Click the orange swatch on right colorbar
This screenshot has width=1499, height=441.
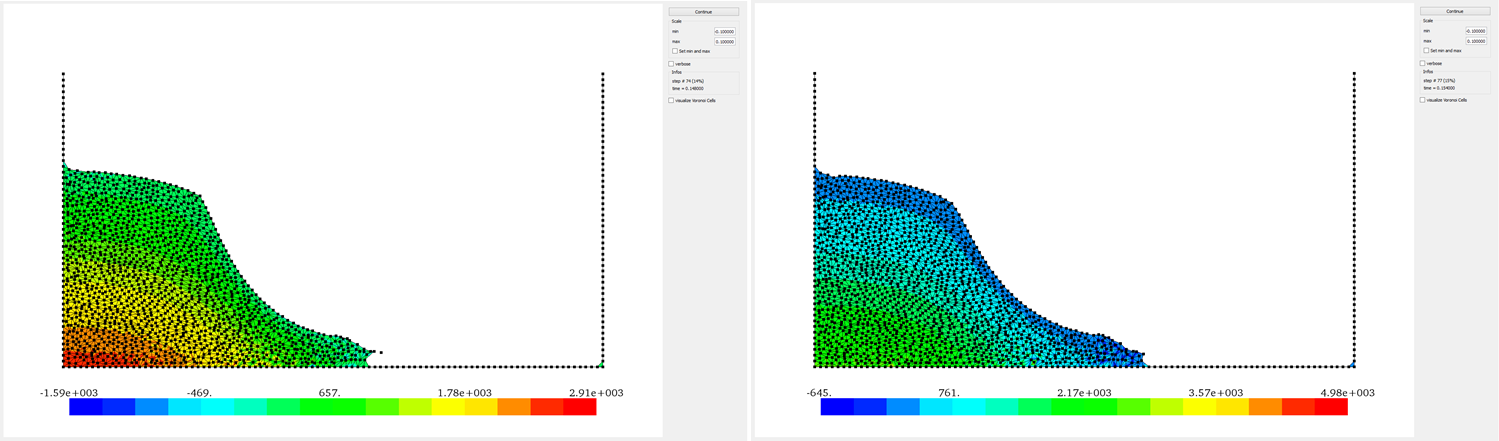[x=1265, y=407]
